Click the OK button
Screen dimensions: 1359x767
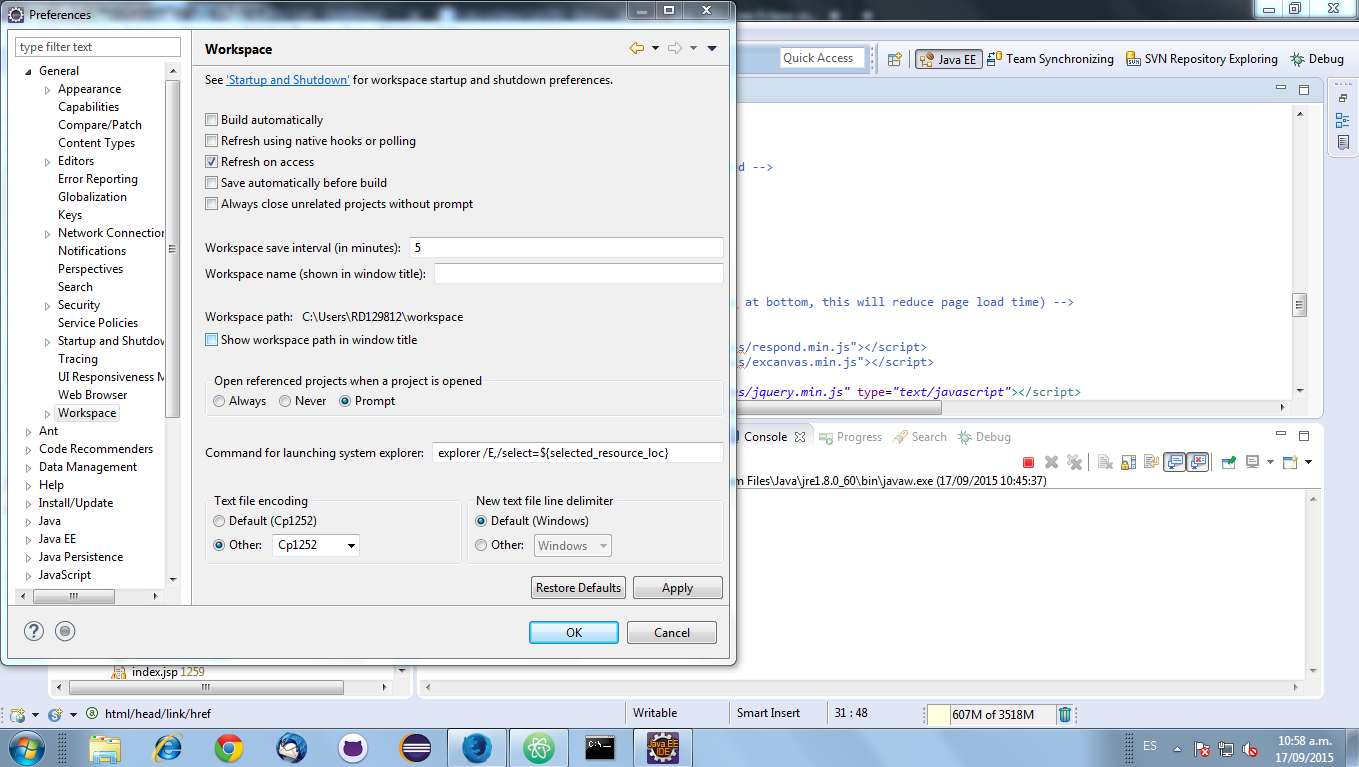tap(574, 633)
